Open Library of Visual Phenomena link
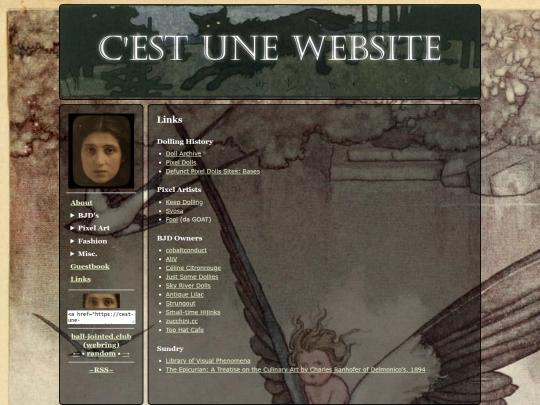This screenshot has height=405, width=540. pos(208,361)
